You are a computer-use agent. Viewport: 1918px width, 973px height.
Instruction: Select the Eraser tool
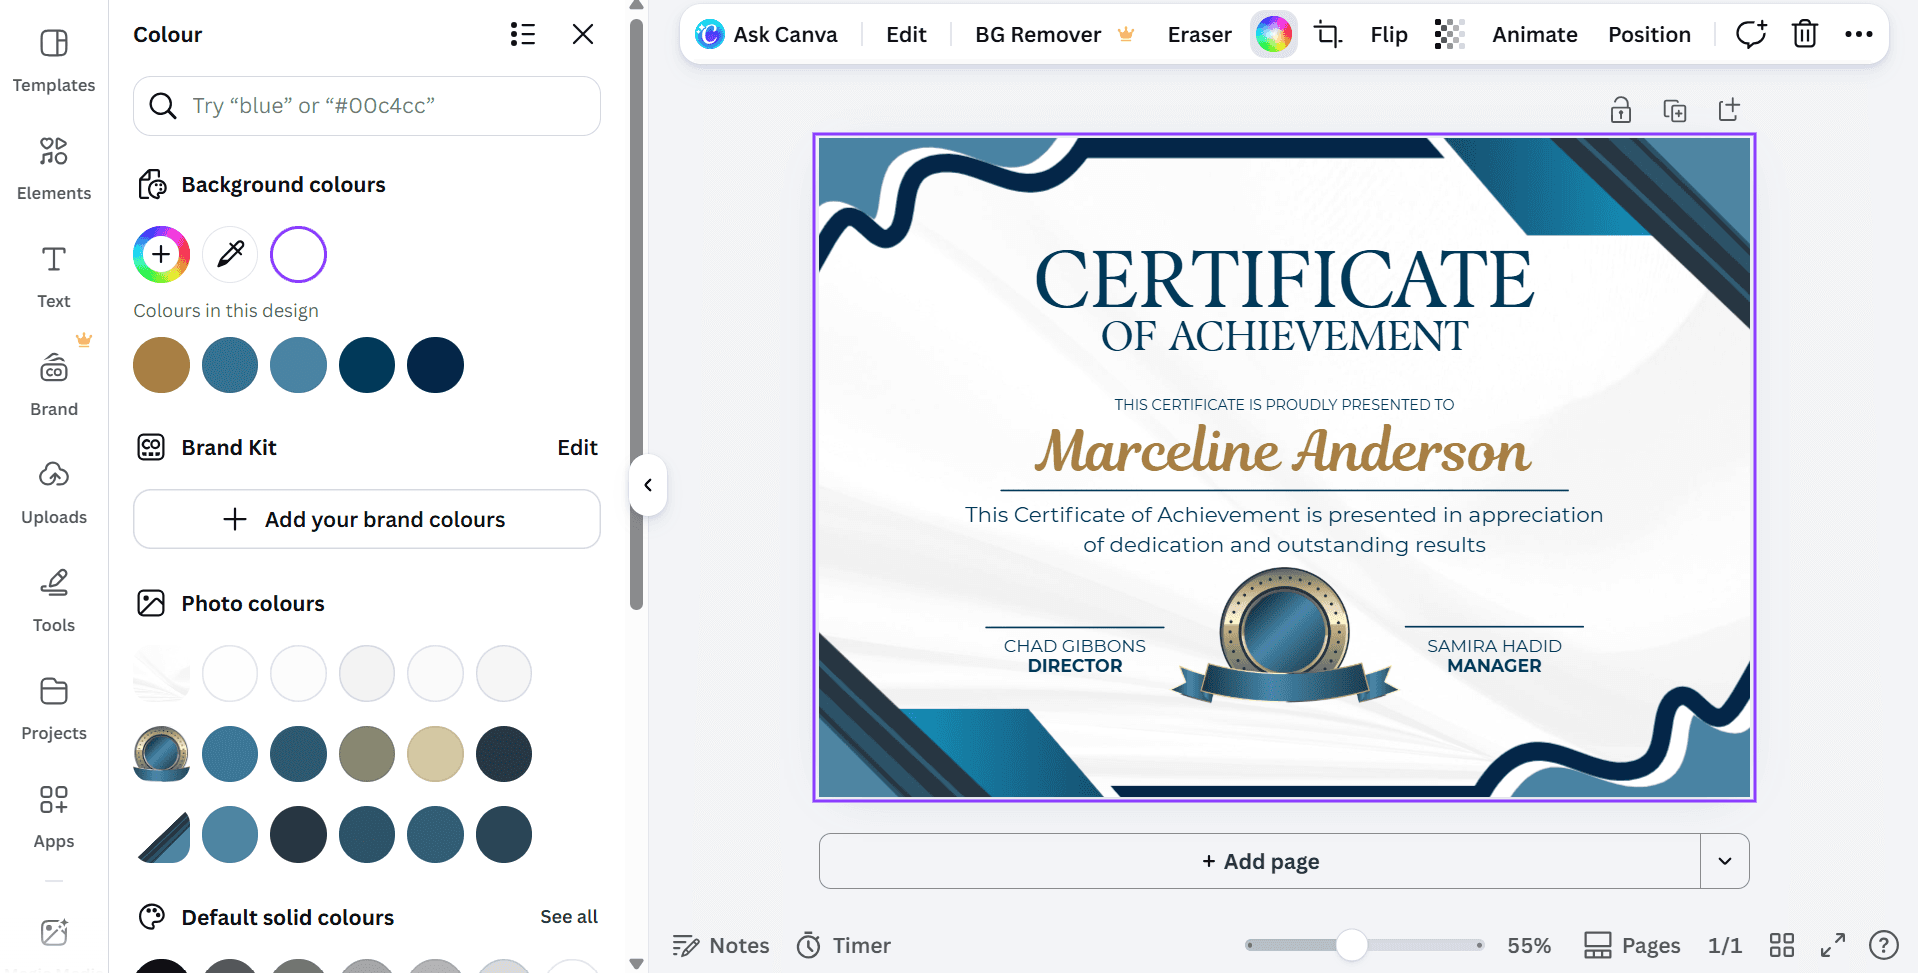click(x=1199, y=35)
